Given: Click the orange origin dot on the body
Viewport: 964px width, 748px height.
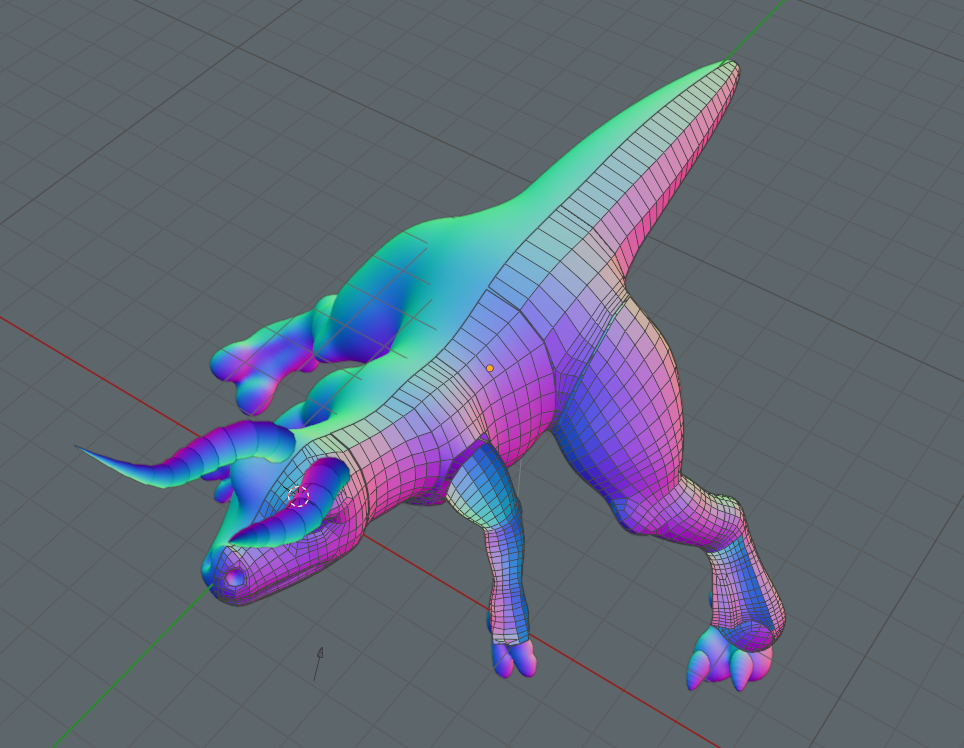Looking at the screenshot, I should (x=489, y=369).
